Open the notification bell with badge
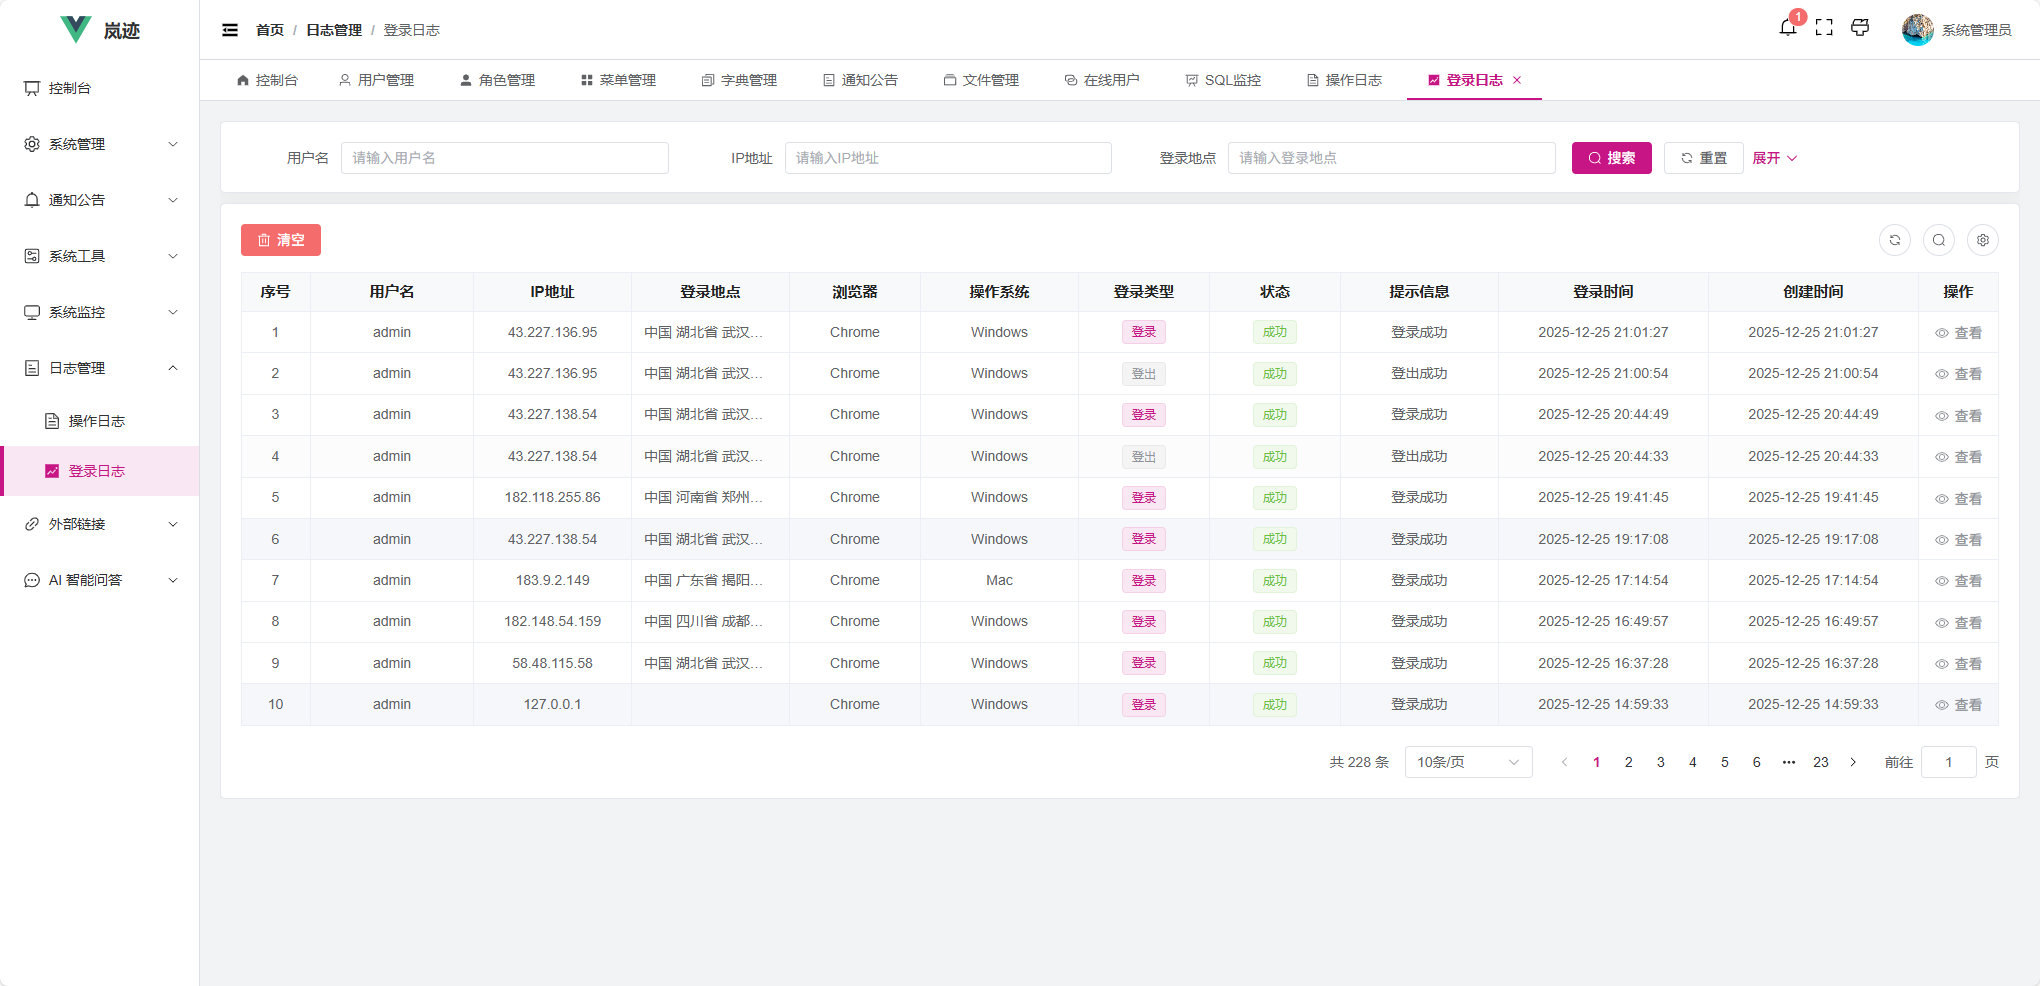The width and height of the screenshot is (2040, 986). click(1788, 29)
